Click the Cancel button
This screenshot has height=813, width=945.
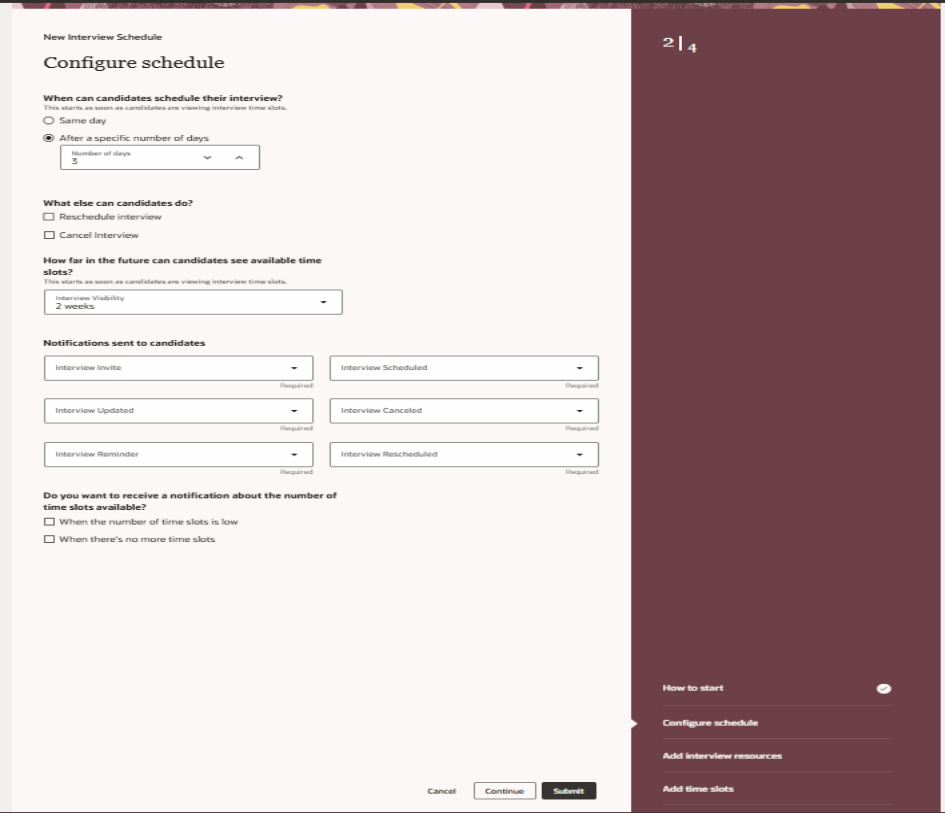(442, 791)
